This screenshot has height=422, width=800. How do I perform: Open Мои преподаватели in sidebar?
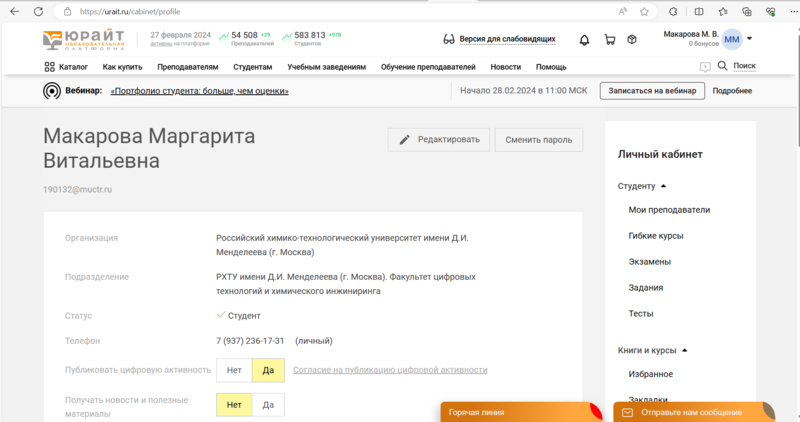point(669,210)
